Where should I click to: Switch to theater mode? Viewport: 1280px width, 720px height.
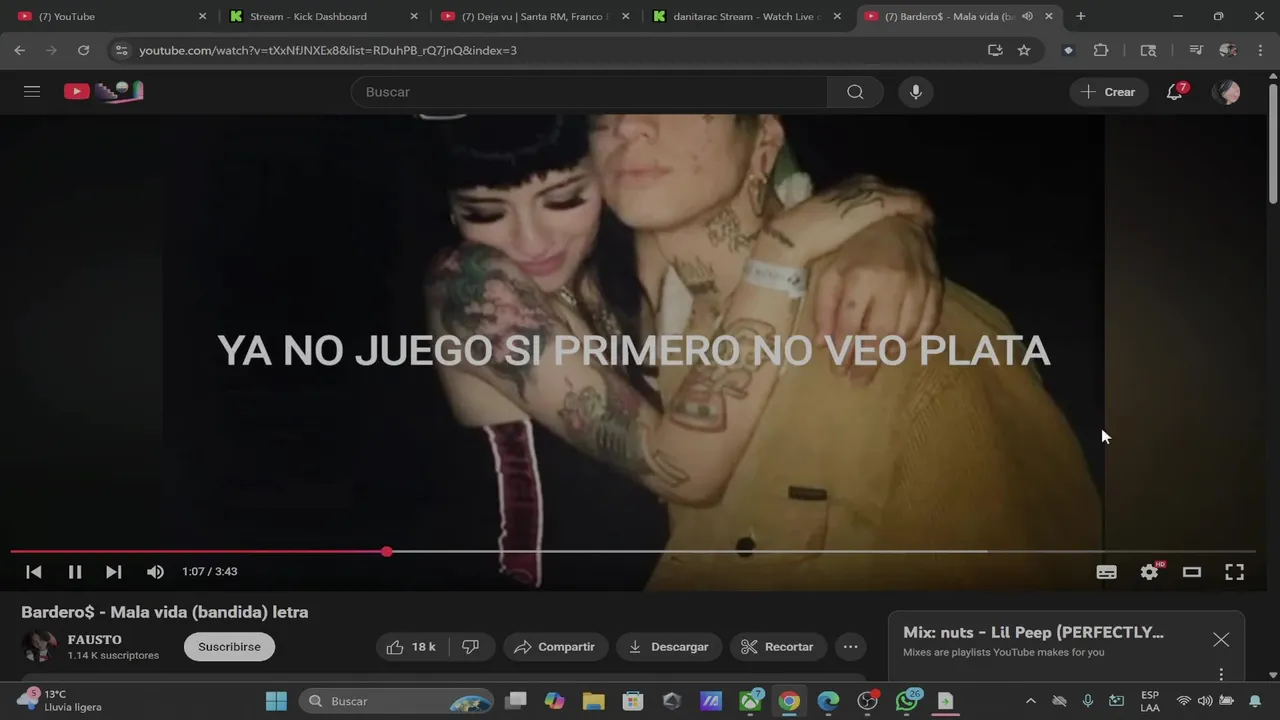[1192, 572]
